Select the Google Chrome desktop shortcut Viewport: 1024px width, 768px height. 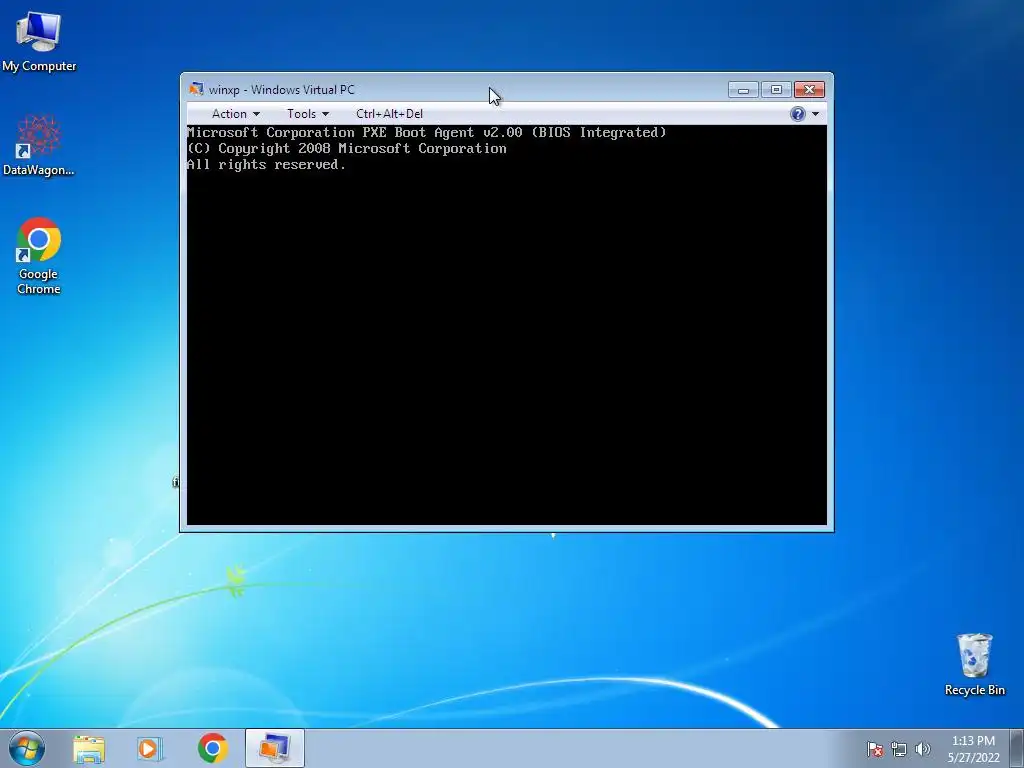[39, 256]
